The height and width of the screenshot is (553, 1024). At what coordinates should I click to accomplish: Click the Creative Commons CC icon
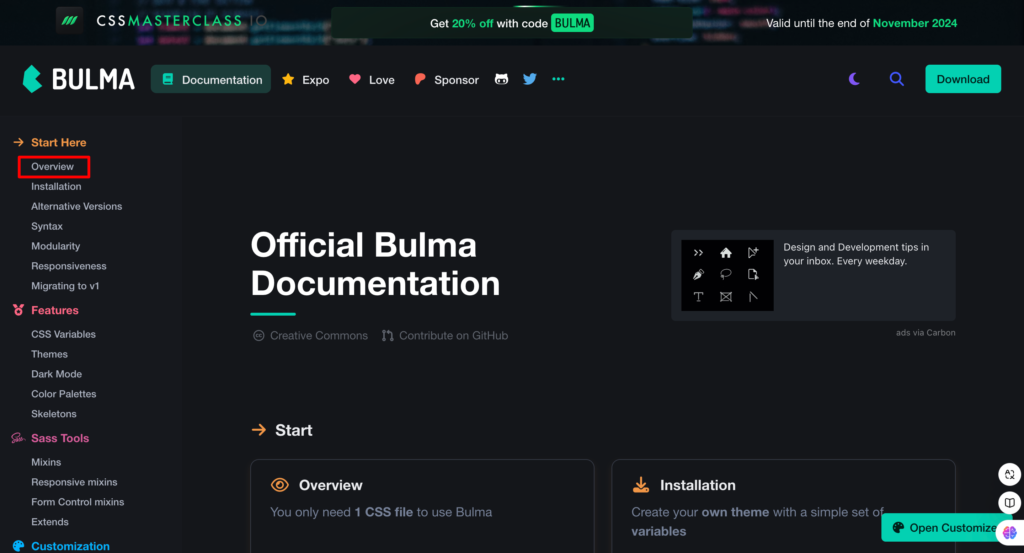259,336
